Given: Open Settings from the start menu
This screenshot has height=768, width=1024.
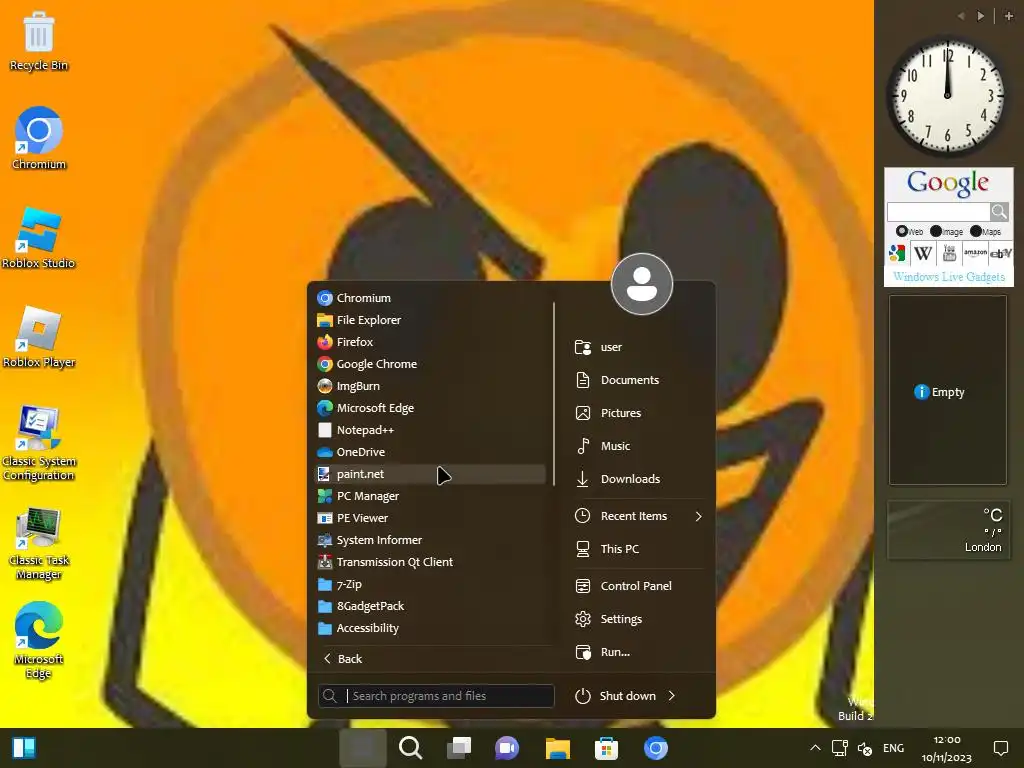Looking at the screenshot, I should pyautogui.click(x=638, y=618).
